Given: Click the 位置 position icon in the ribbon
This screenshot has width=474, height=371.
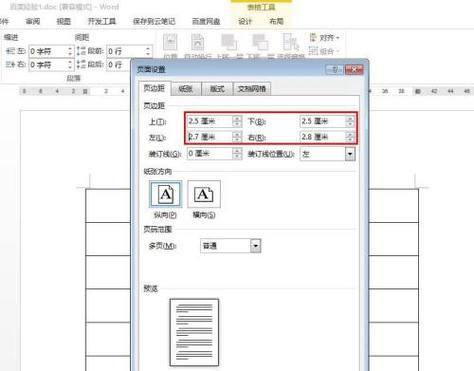Looking at the screenshot, I should [x=170, y=43].
